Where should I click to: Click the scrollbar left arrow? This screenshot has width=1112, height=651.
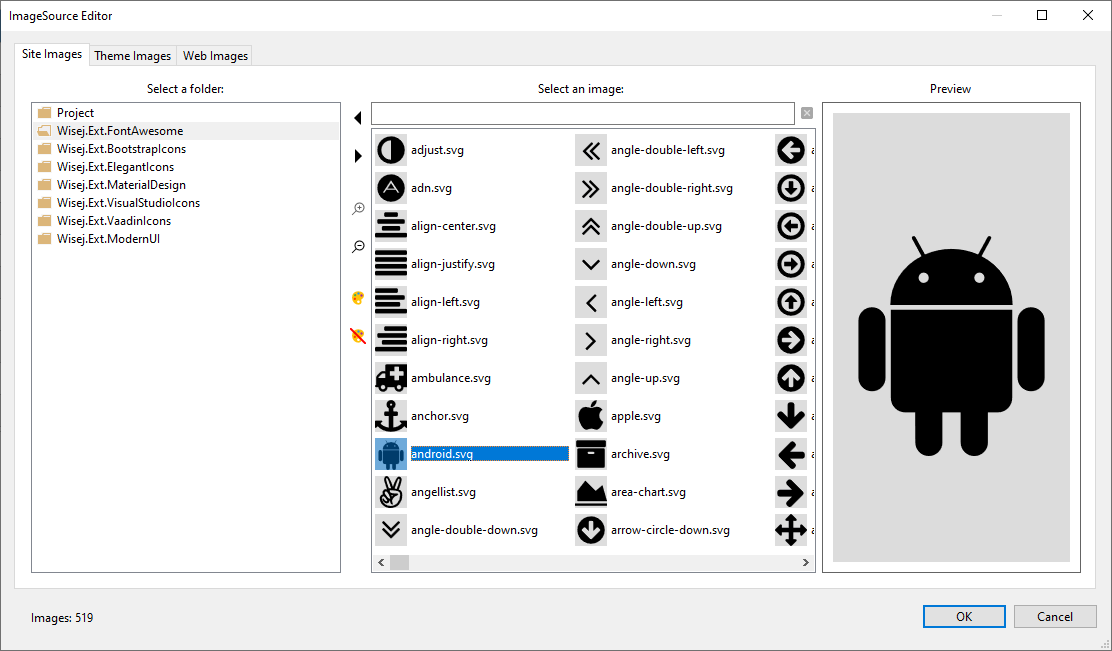[382, 562]
